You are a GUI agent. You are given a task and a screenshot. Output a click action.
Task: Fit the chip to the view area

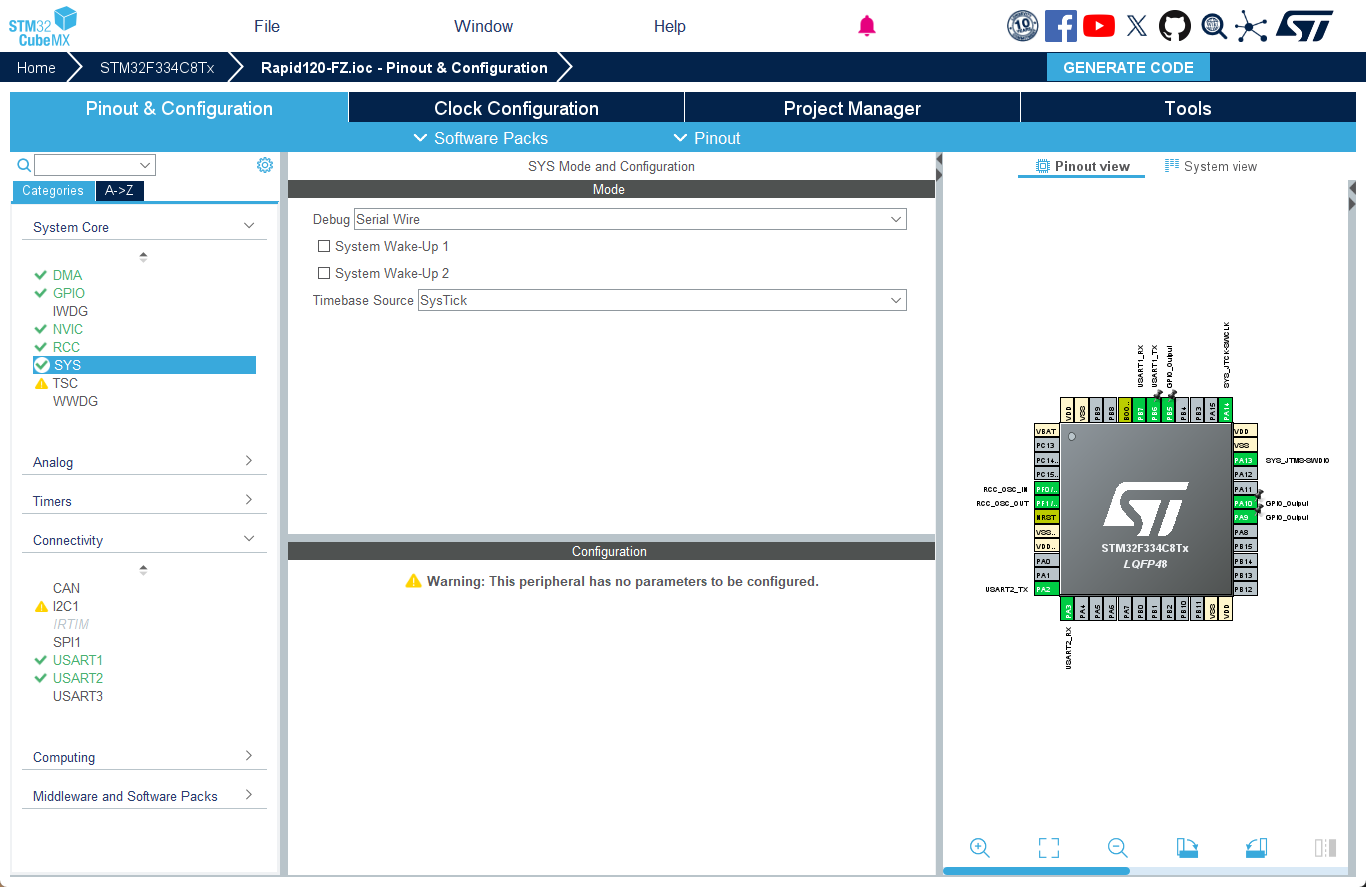1049,848
